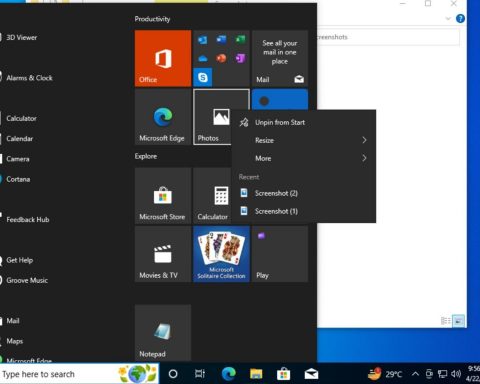Open Feedback Hub from app list

pyautogui.click(x=28, y=220)
